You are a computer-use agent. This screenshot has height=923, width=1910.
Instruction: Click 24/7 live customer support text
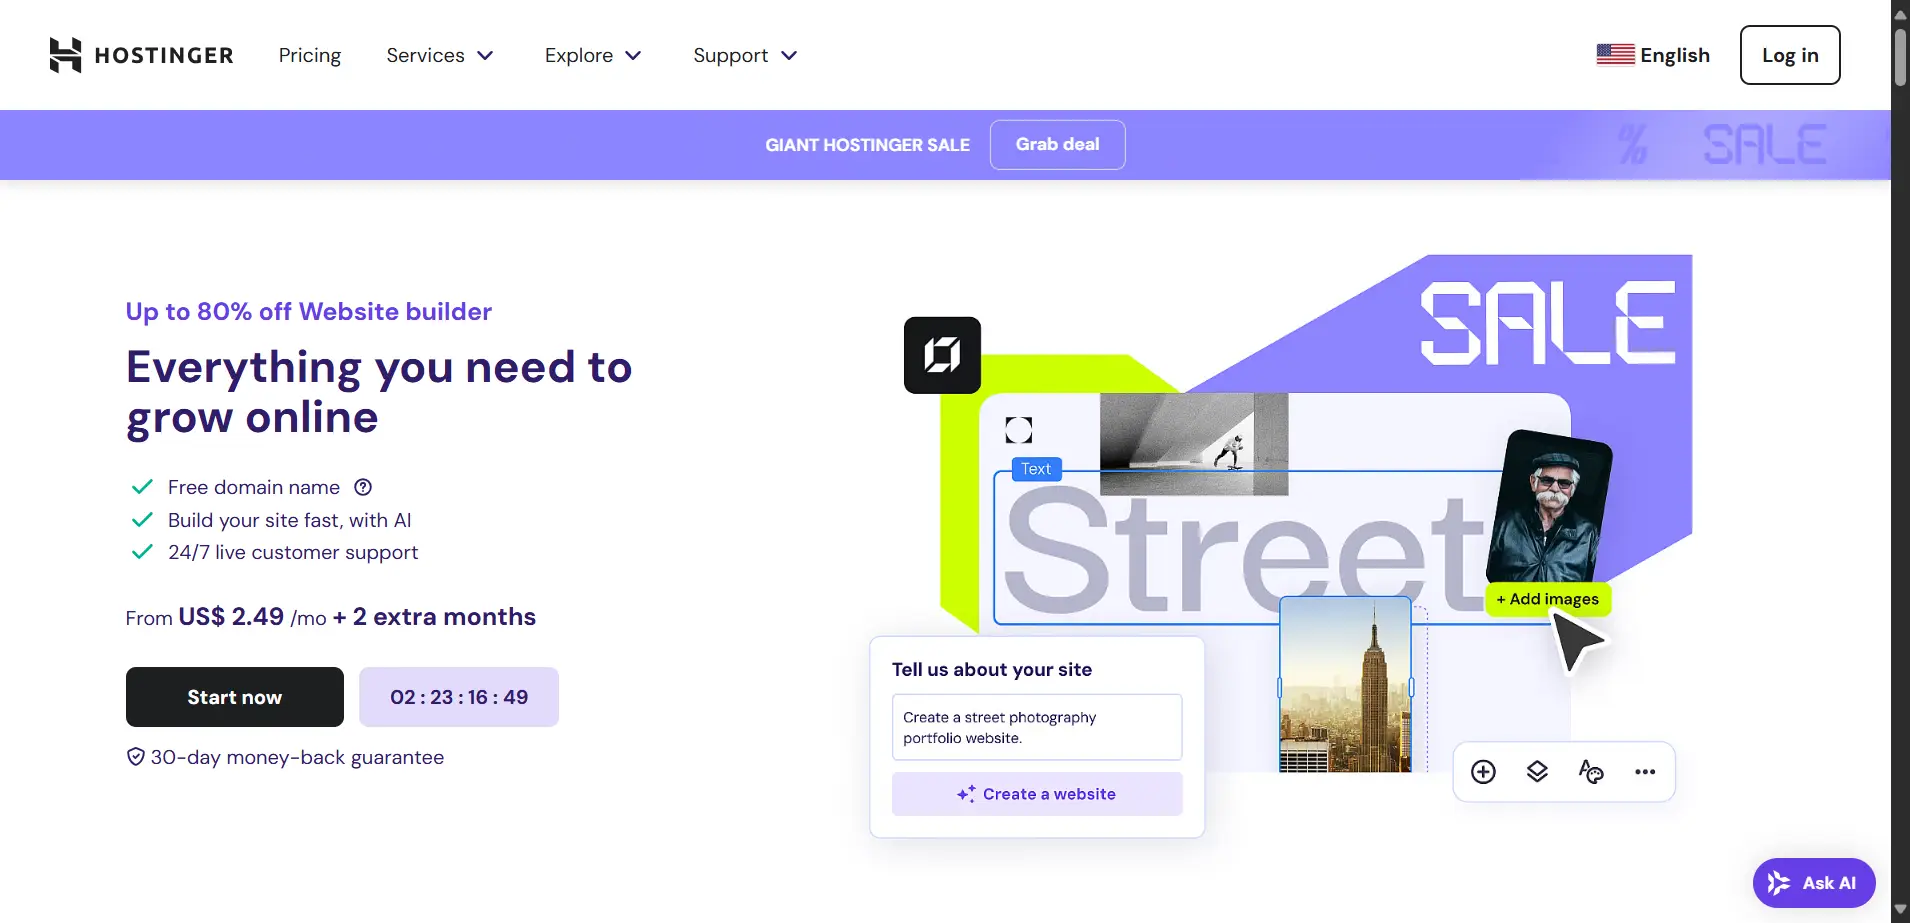click(x=293, y=552)
